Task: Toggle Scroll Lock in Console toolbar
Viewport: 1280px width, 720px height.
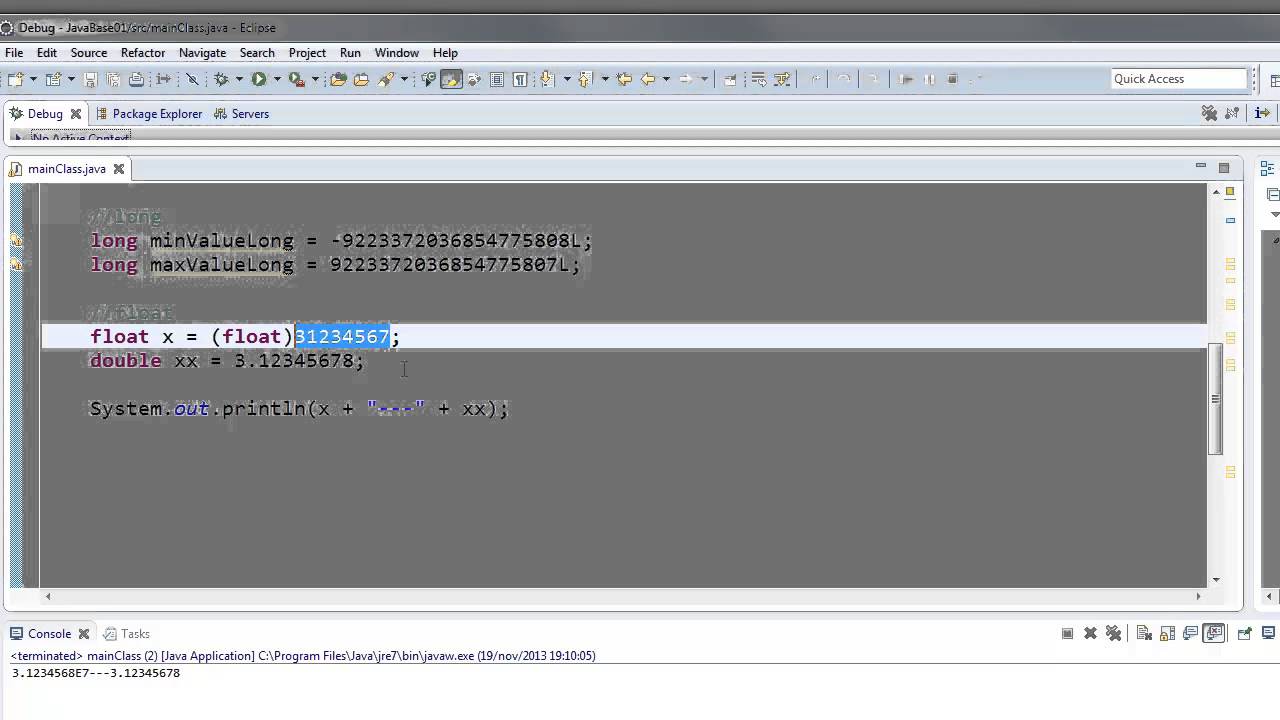Action: 1167,633
